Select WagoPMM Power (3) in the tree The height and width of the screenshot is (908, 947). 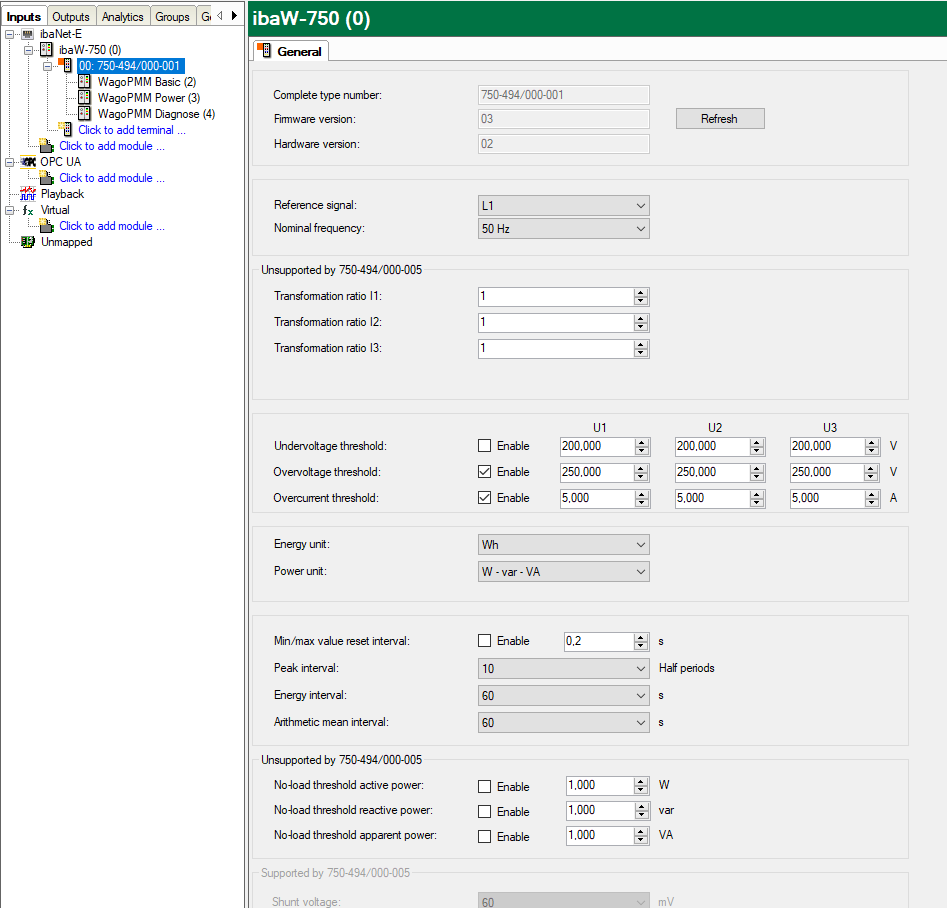[x=148, y=98]
